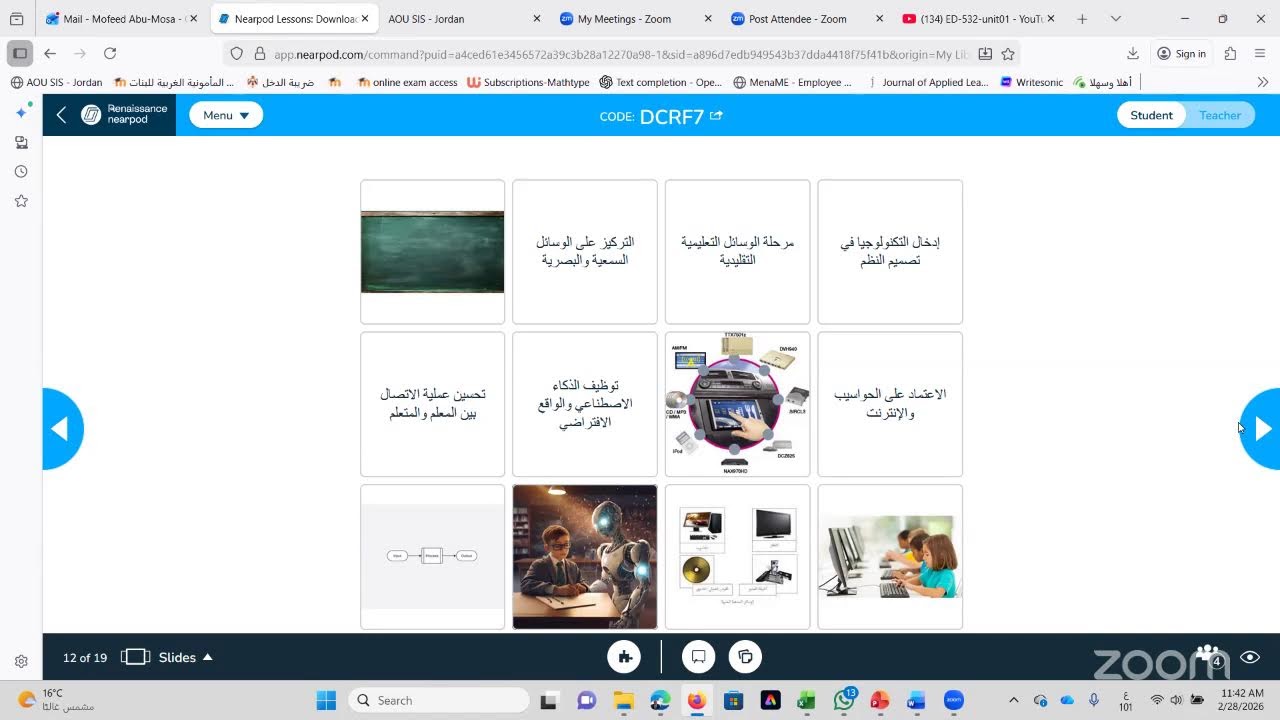Screen dimensions: 1280x720
Task: Switch to the AOU SIS - Jordan tab
Action: pos(464,19)
